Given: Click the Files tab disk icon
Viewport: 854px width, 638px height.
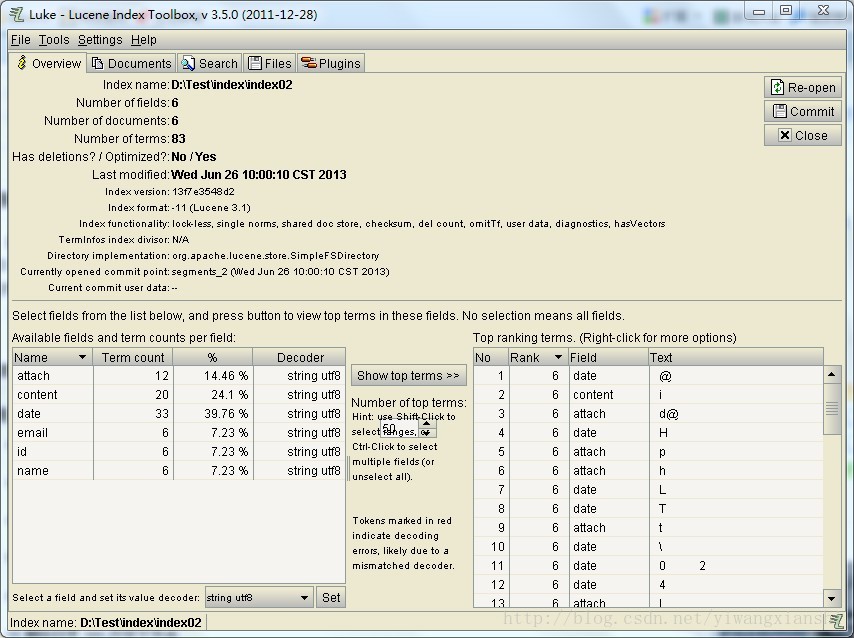Looking at the screenshot, I should pos(255,63).
